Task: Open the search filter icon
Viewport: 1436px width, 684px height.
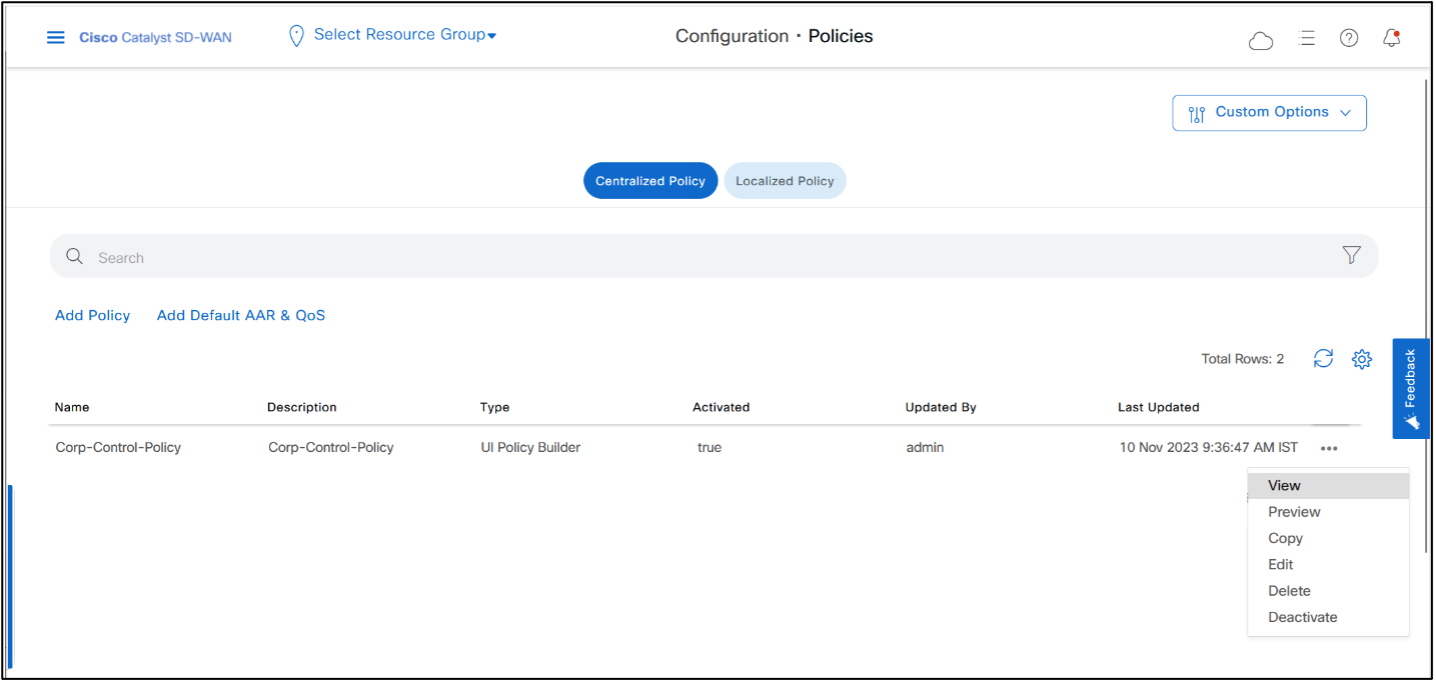Action: click(x=1351, y=255)
